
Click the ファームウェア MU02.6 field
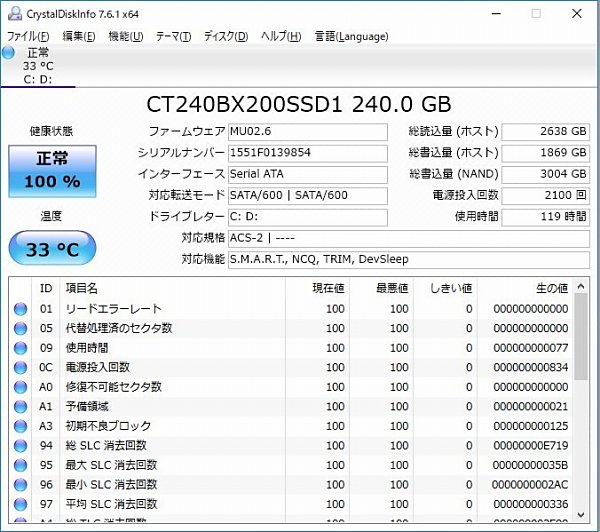tap(307, 132)
